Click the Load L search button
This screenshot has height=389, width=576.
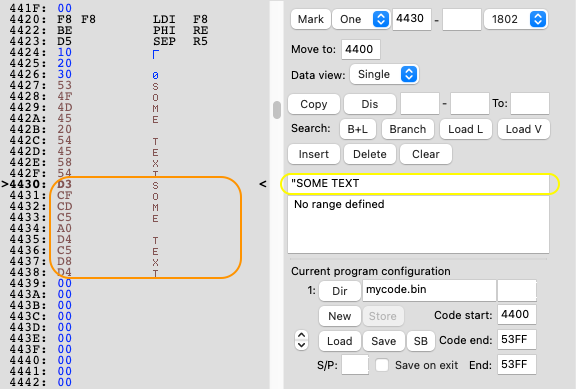pyautogui.click(x=465, y=129)
